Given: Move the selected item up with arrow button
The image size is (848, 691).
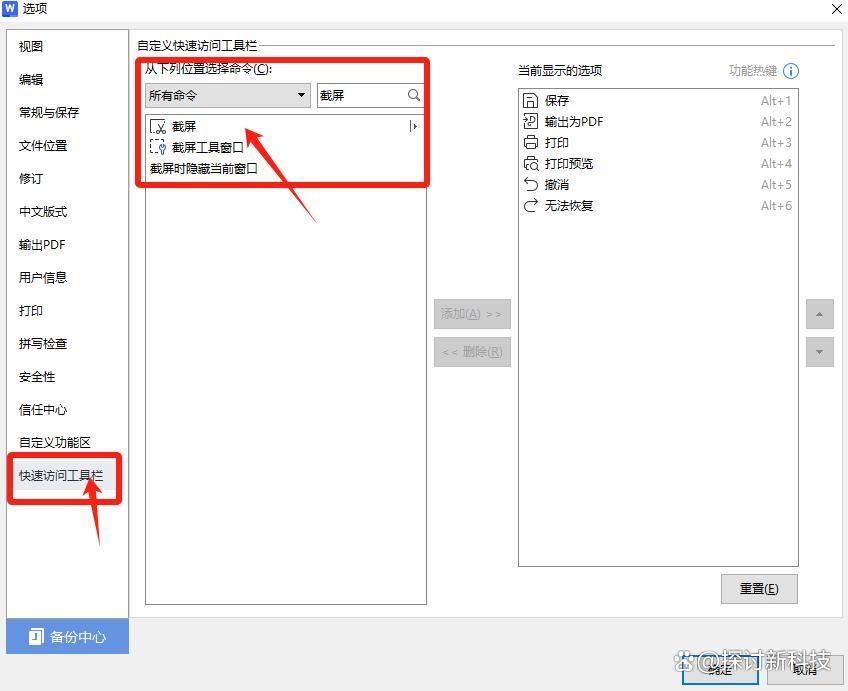Looking at the screenshot, I should pyautogui.click(x=819, y=314).
